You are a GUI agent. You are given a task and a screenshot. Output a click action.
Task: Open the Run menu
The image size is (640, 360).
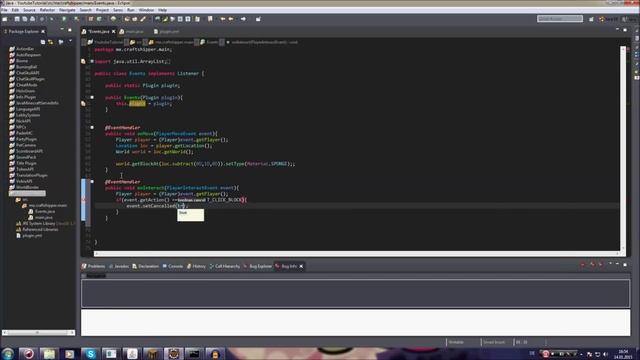pyautogui.click(x=131, y=10)
